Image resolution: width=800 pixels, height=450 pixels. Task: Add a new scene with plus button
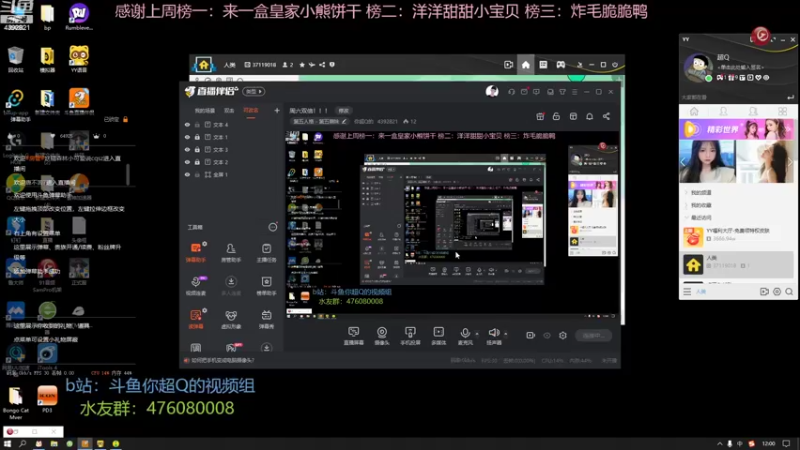[277, 110]
